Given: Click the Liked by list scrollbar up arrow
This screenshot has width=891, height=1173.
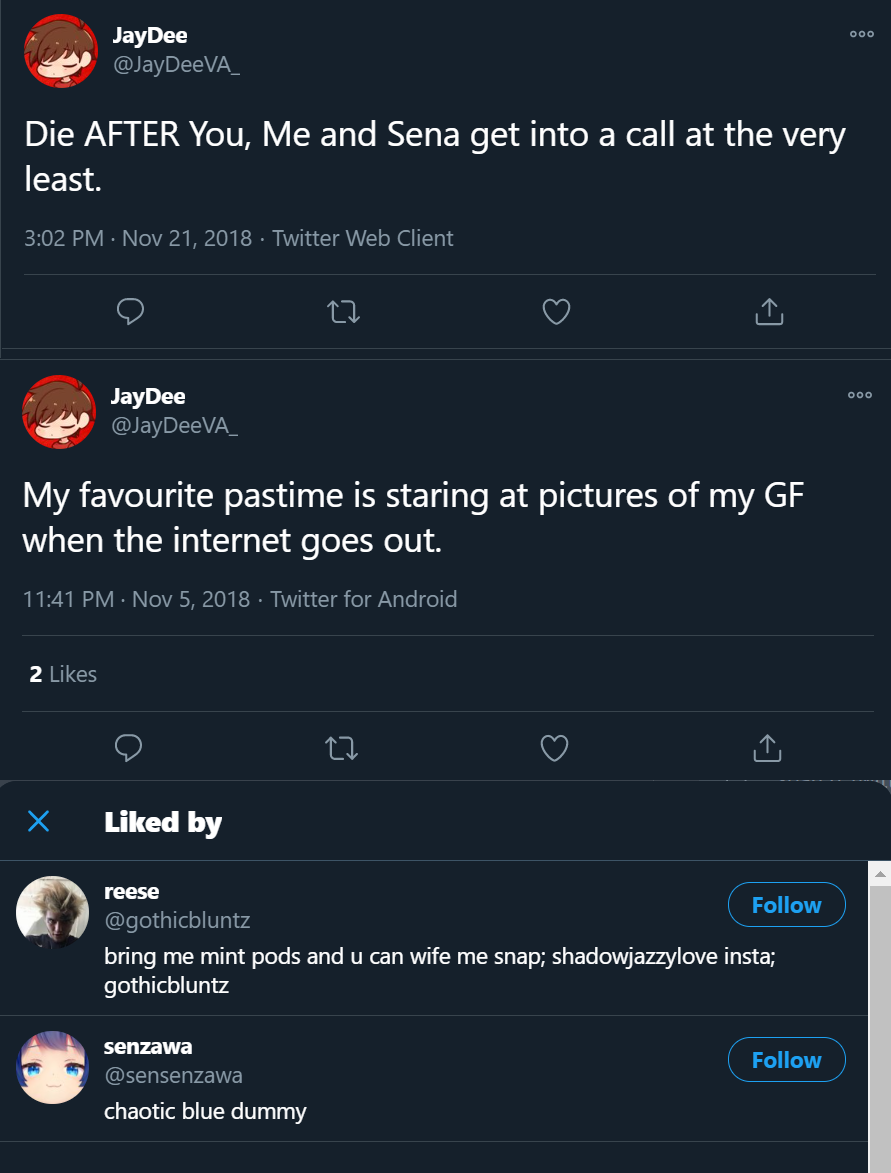Looking at the screenshot, I should [x=881, y=875].
